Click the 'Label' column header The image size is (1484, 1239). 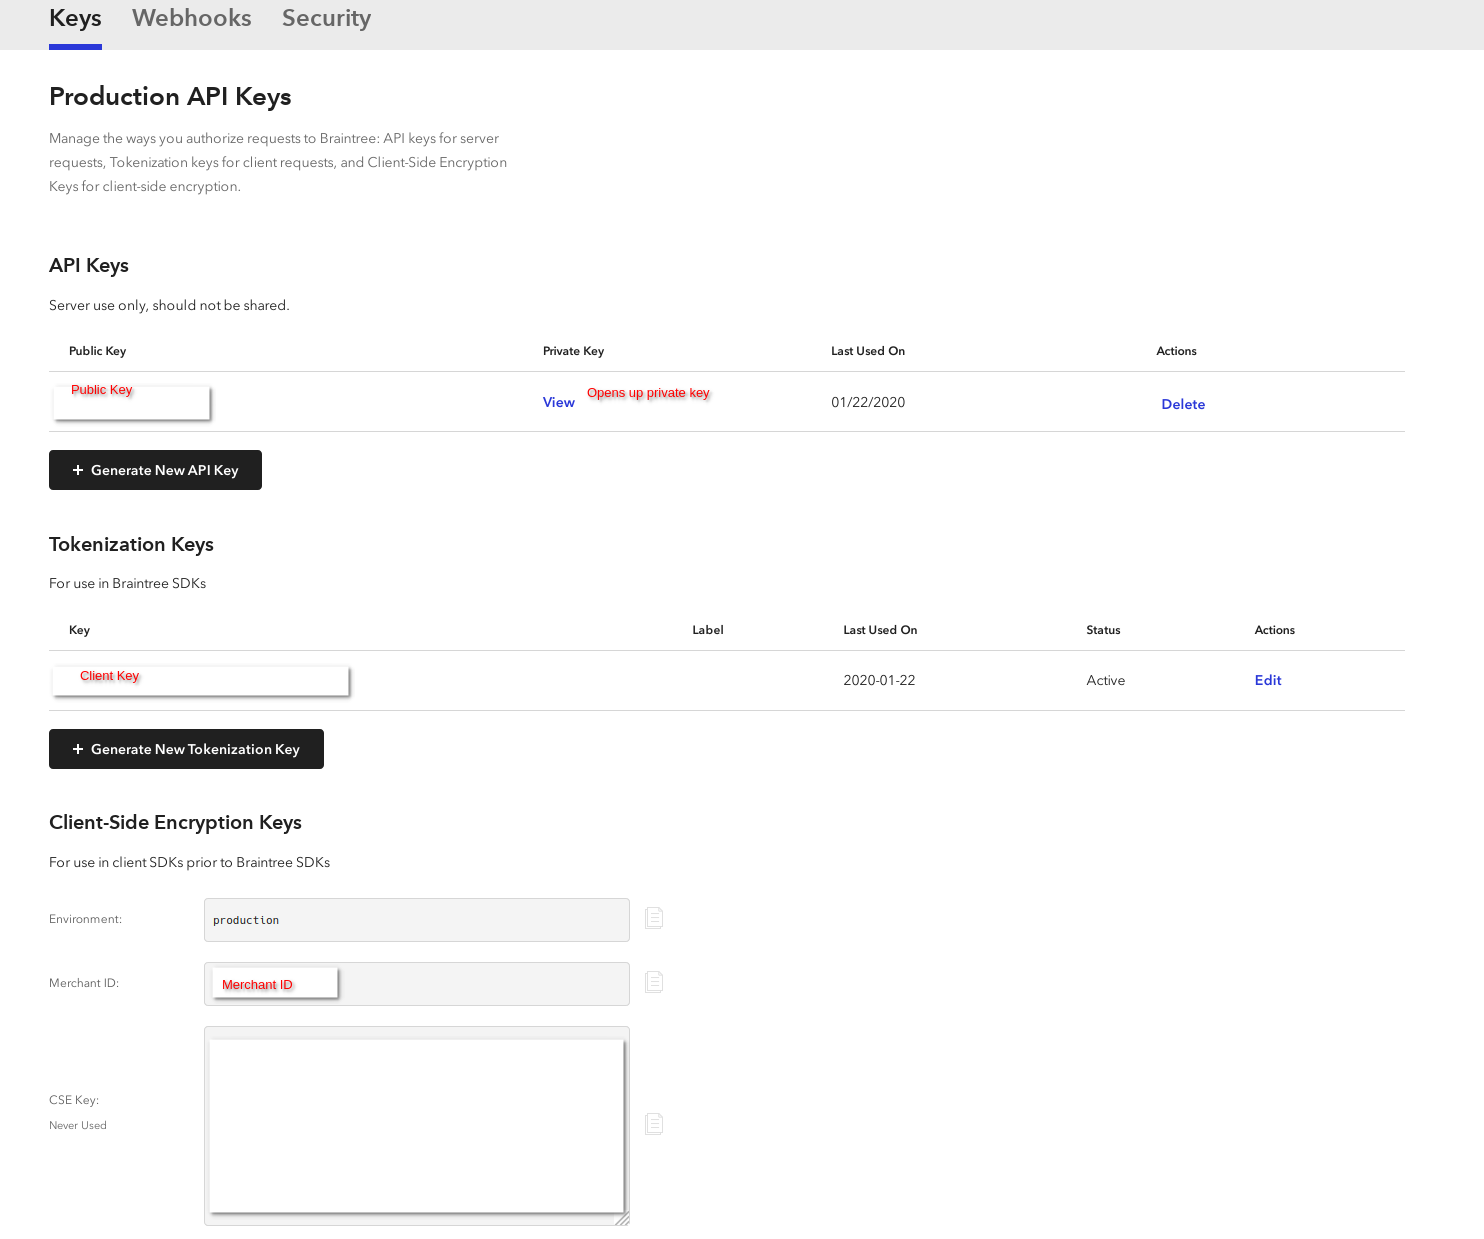(708, 630)
